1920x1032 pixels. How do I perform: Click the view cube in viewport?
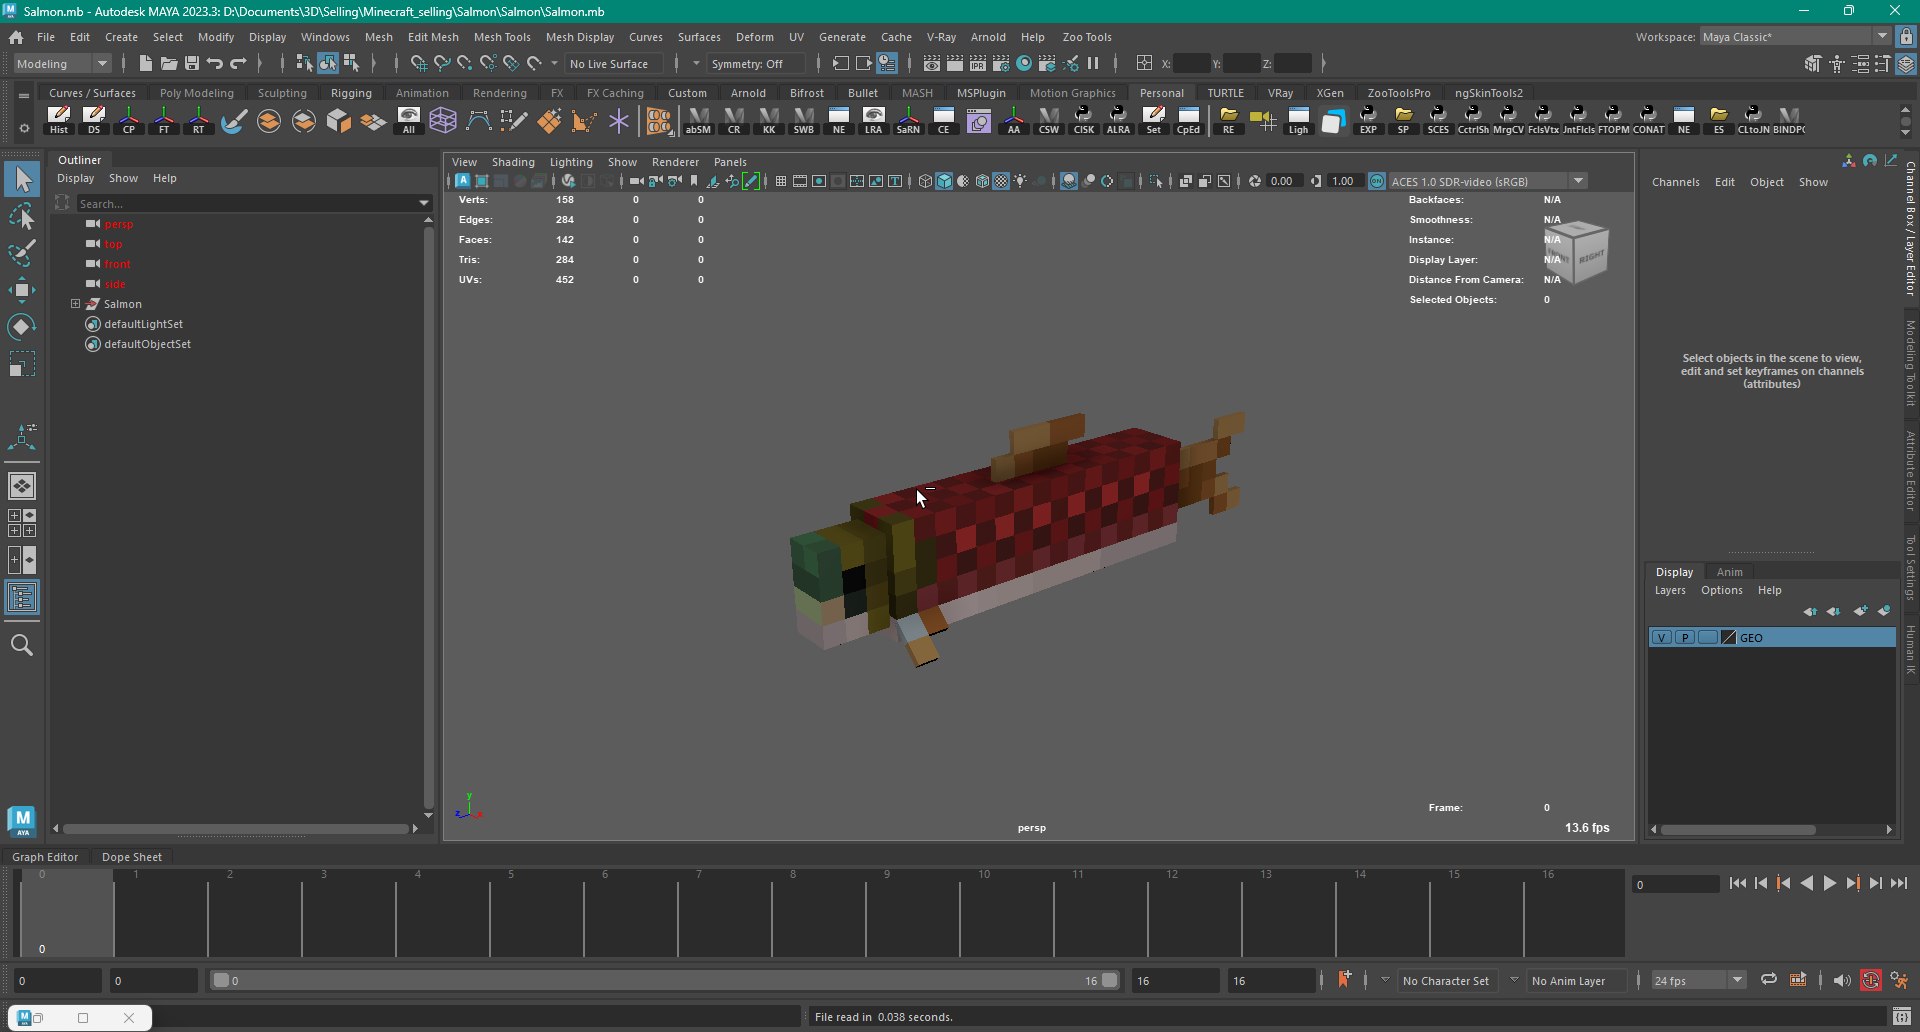coord(1577,252)
